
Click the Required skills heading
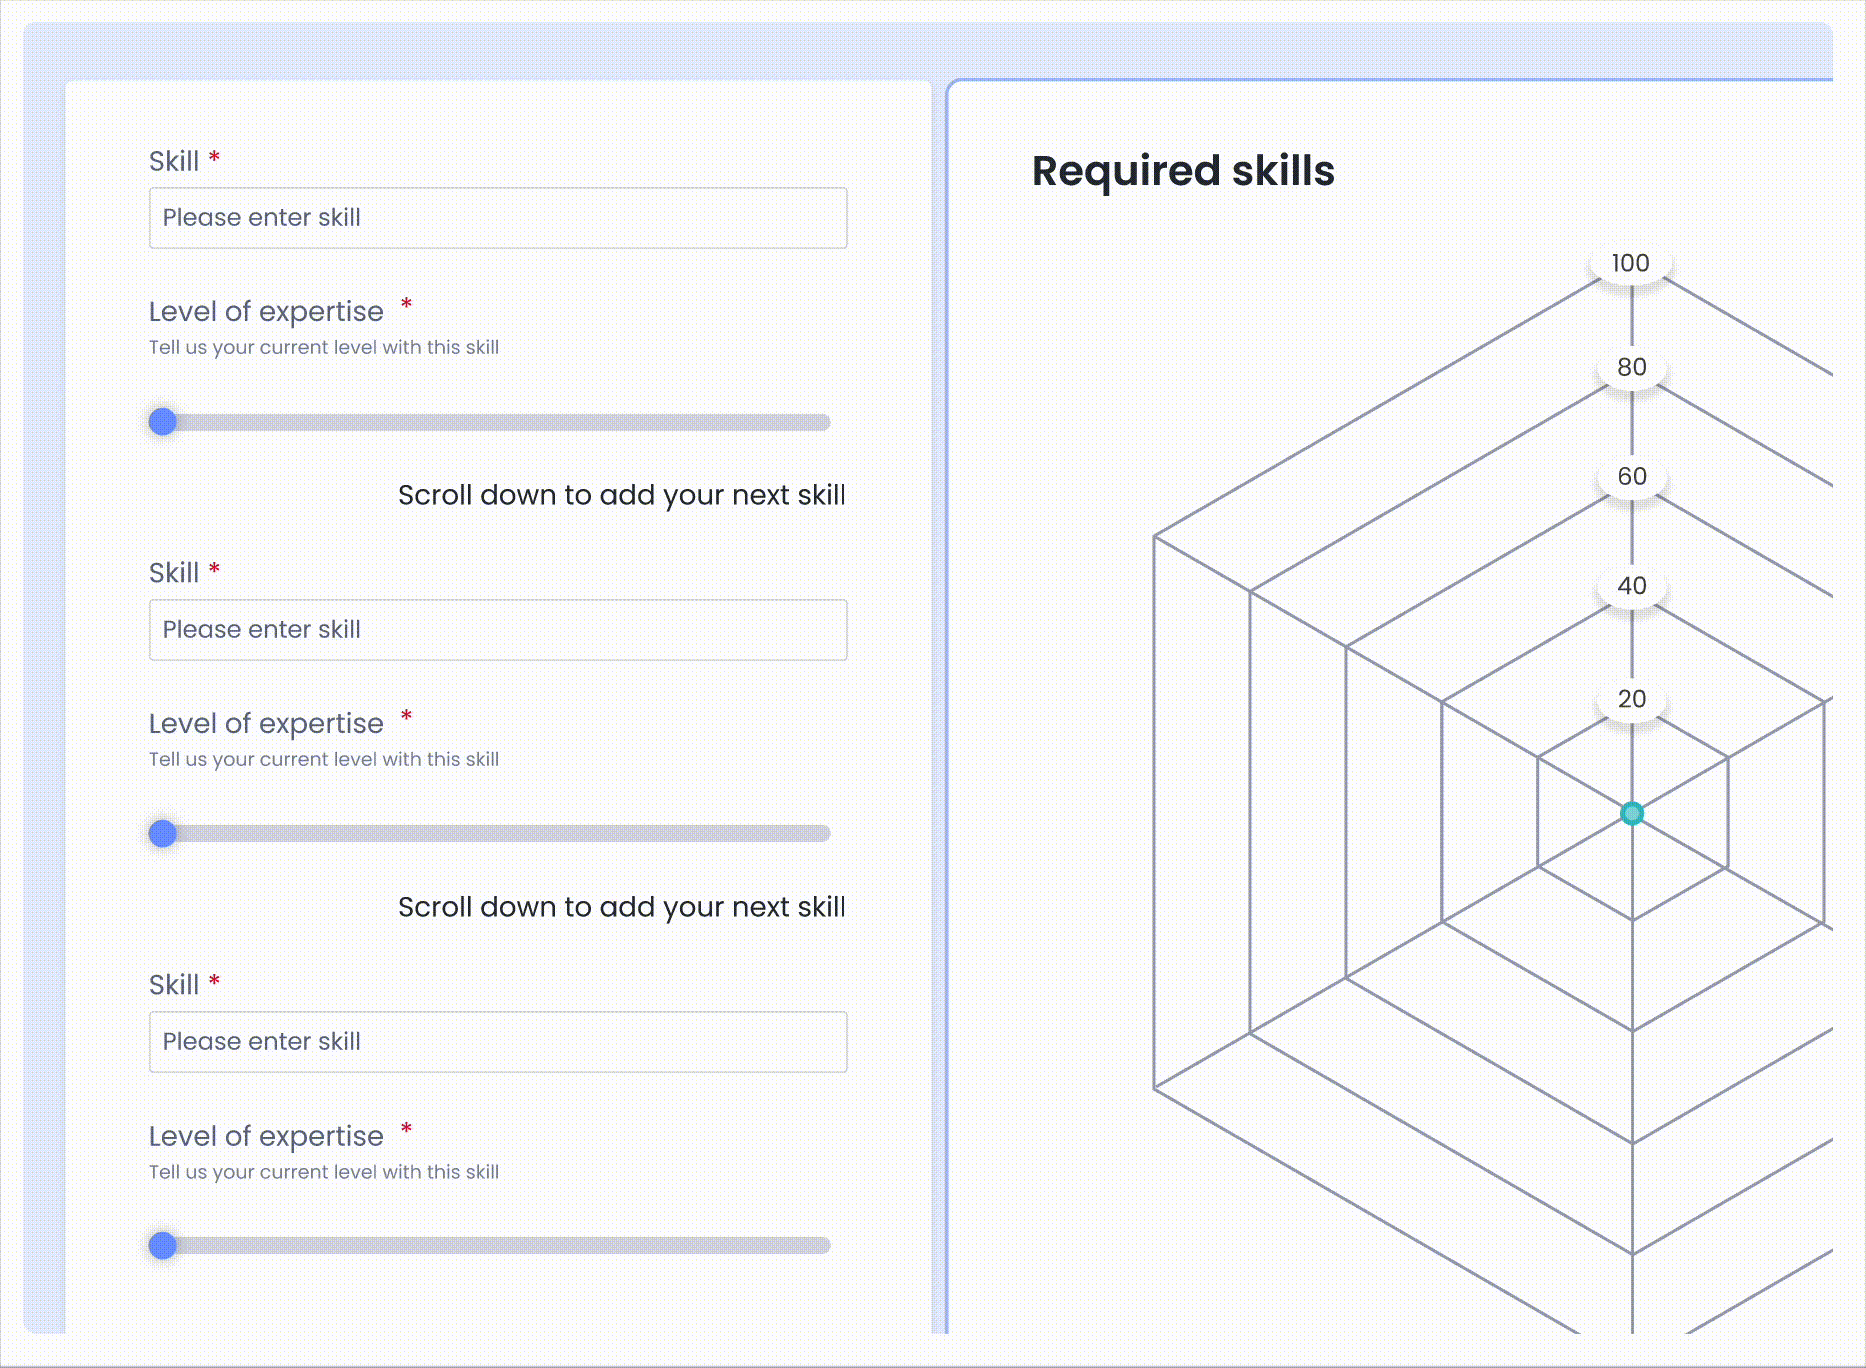tap(1183, 171)
